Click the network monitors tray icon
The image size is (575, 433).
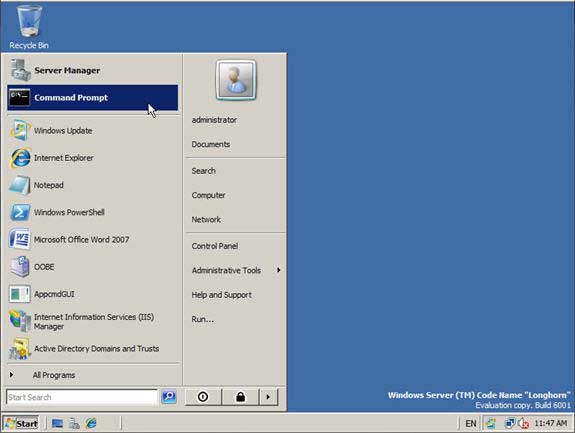click(x=509, y=423)
